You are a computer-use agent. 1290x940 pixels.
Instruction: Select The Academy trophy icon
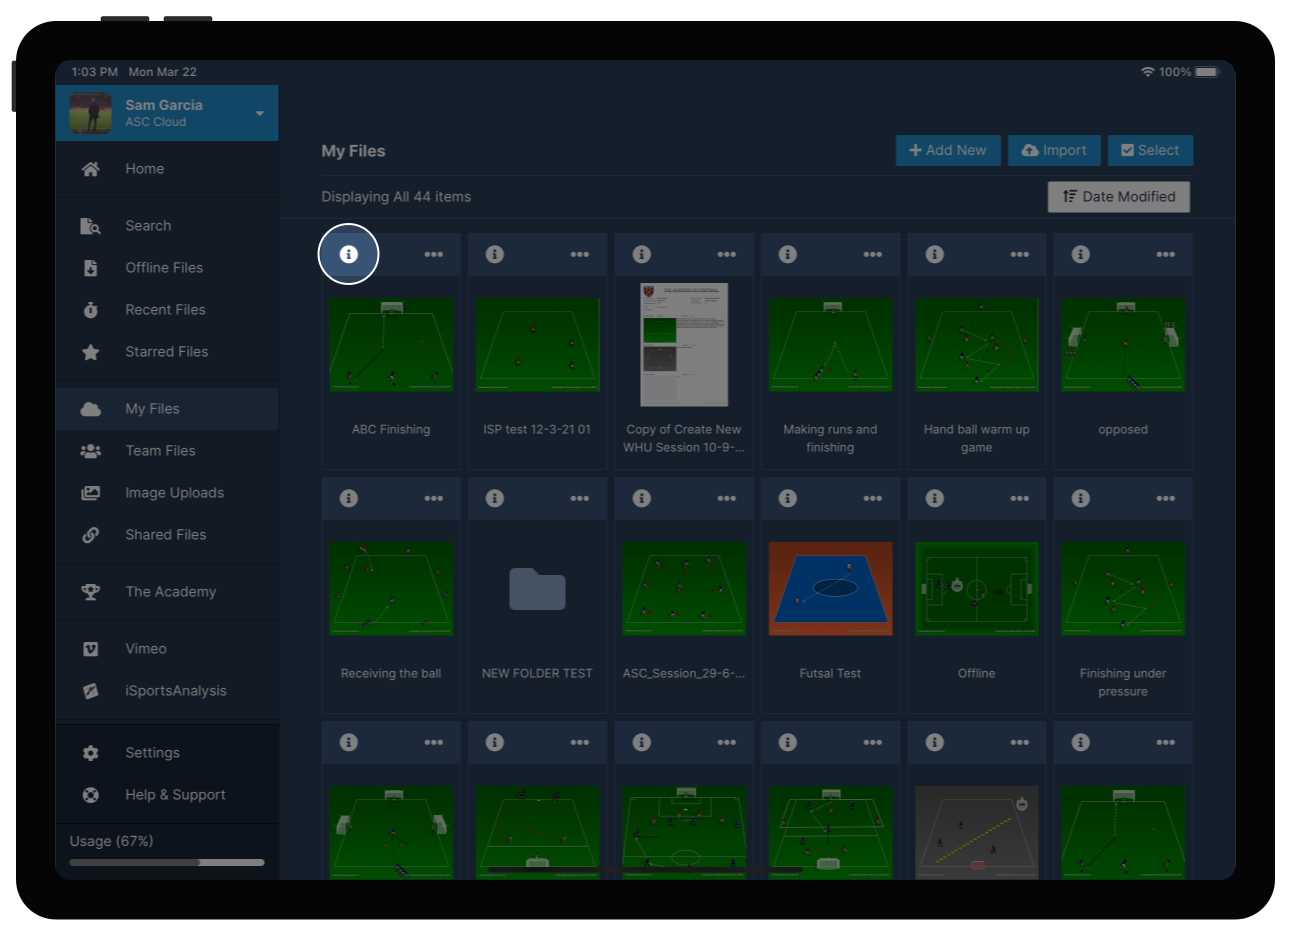pyautogui.click(x=90, y=592)
